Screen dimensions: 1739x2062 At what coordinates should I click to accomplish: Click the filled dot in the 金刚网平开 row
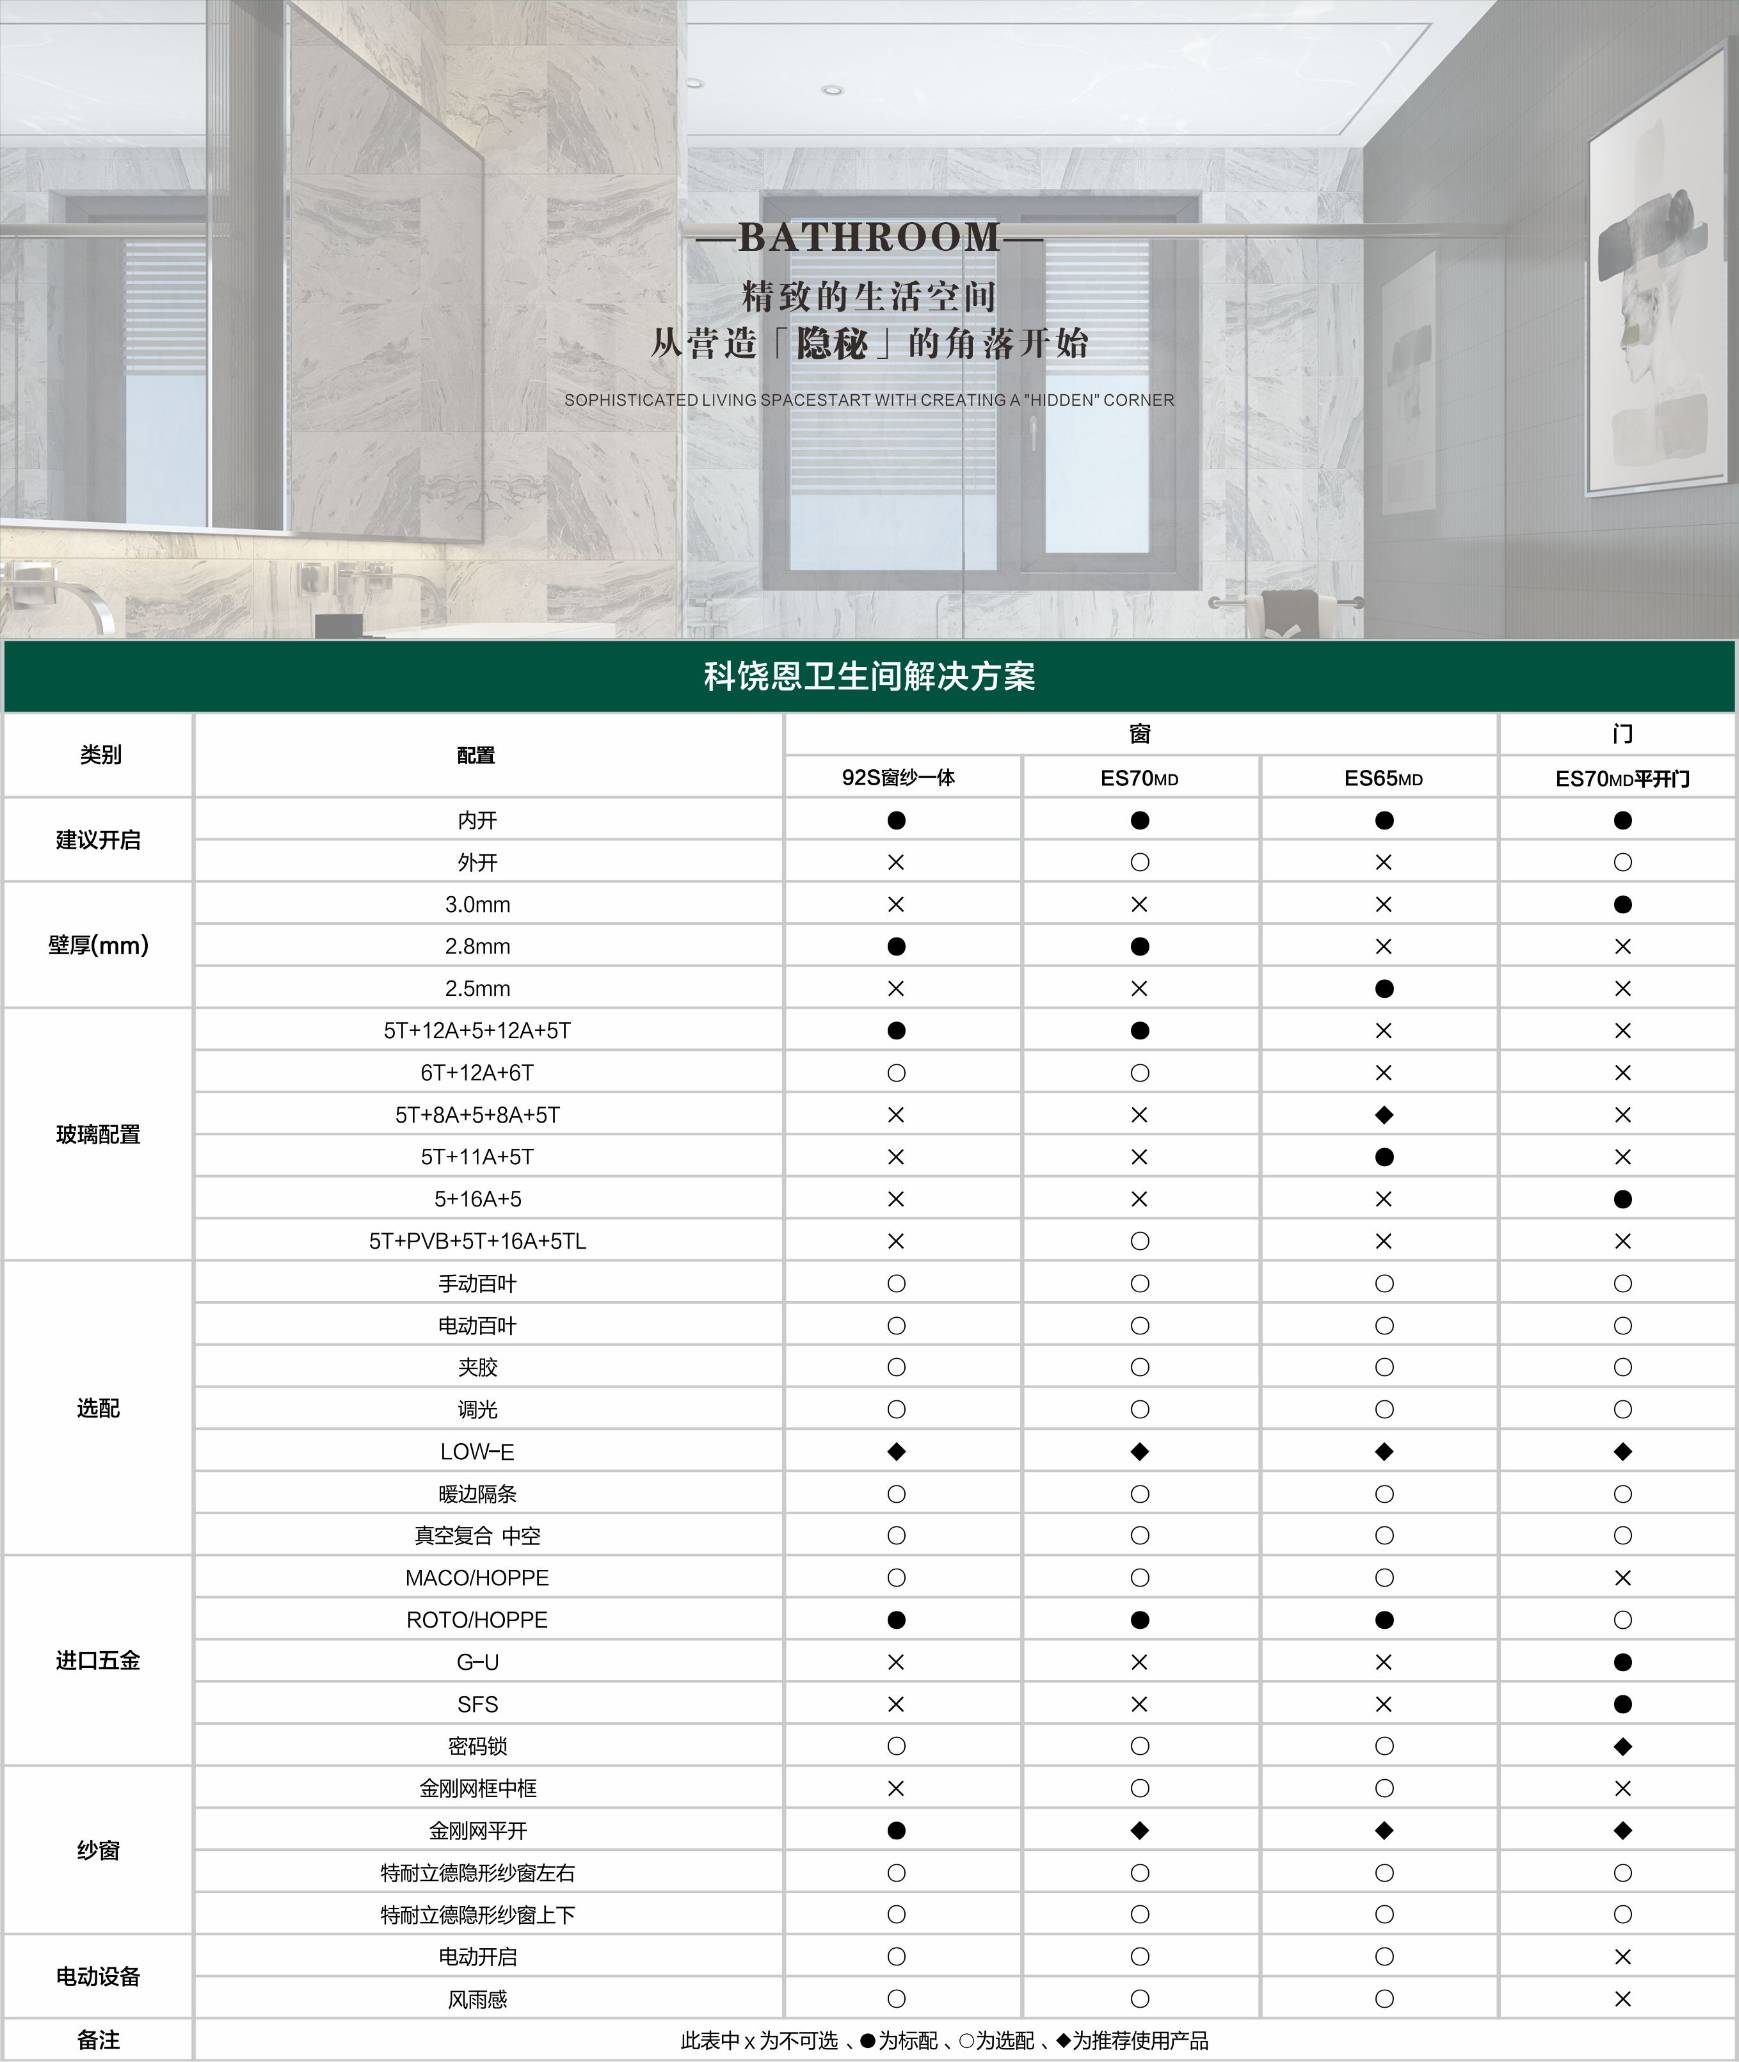pyautogui.click(x=896, y=1831)
